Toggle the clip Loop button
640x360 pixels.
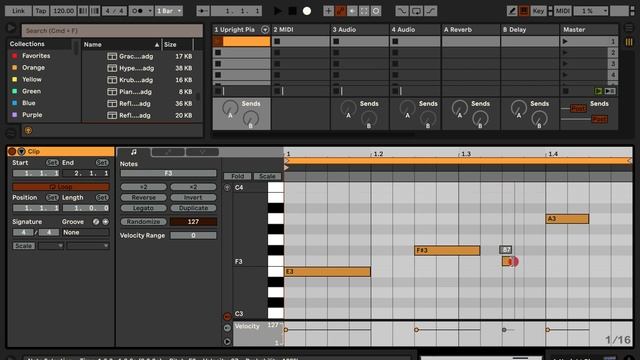(x=61, y=187)
